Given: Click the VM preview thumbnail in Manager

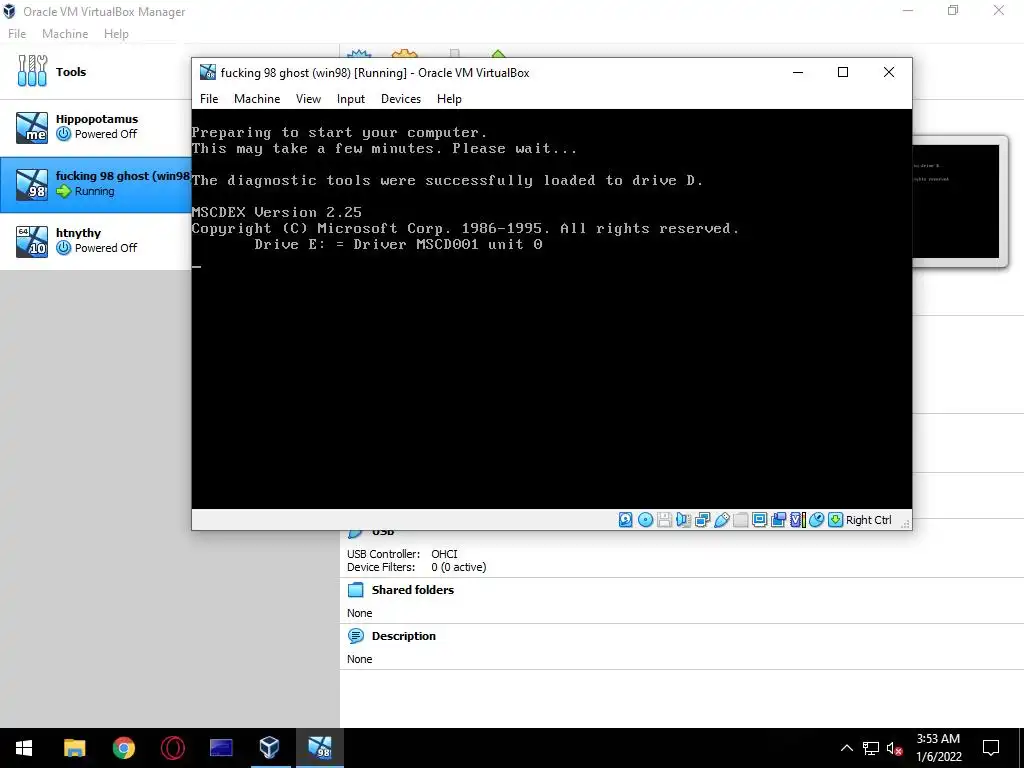Looking at the screenshot, I should 956,201.
